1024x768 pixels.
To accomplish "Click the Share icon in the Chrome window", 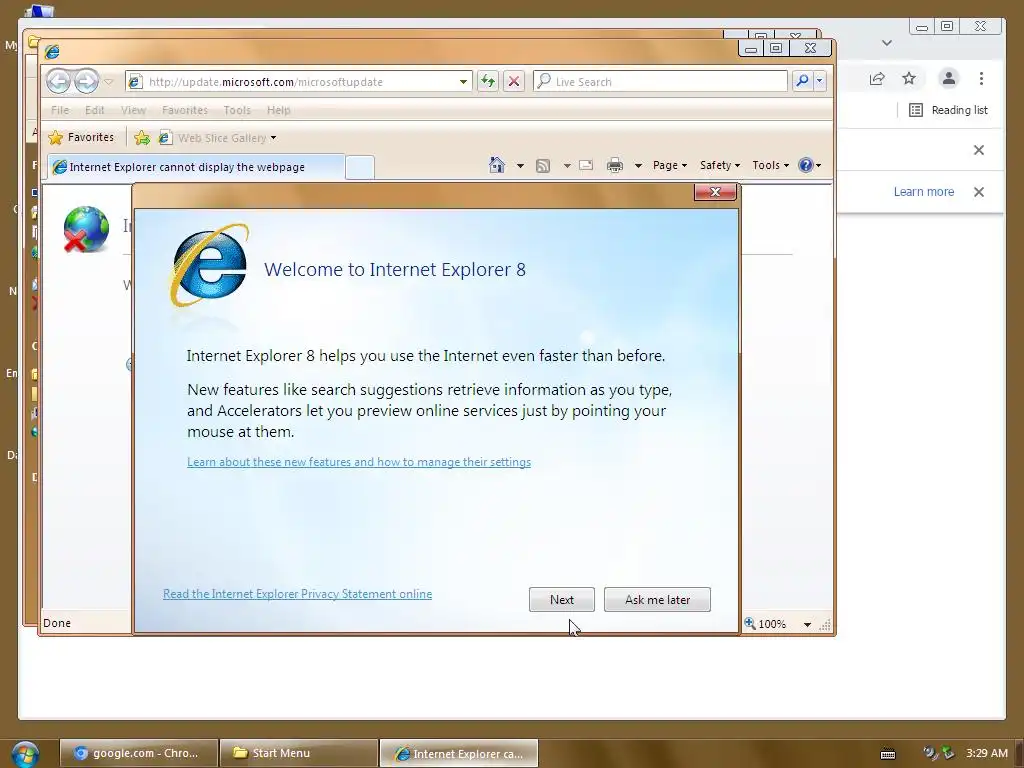I will click(x=877, y=78).
